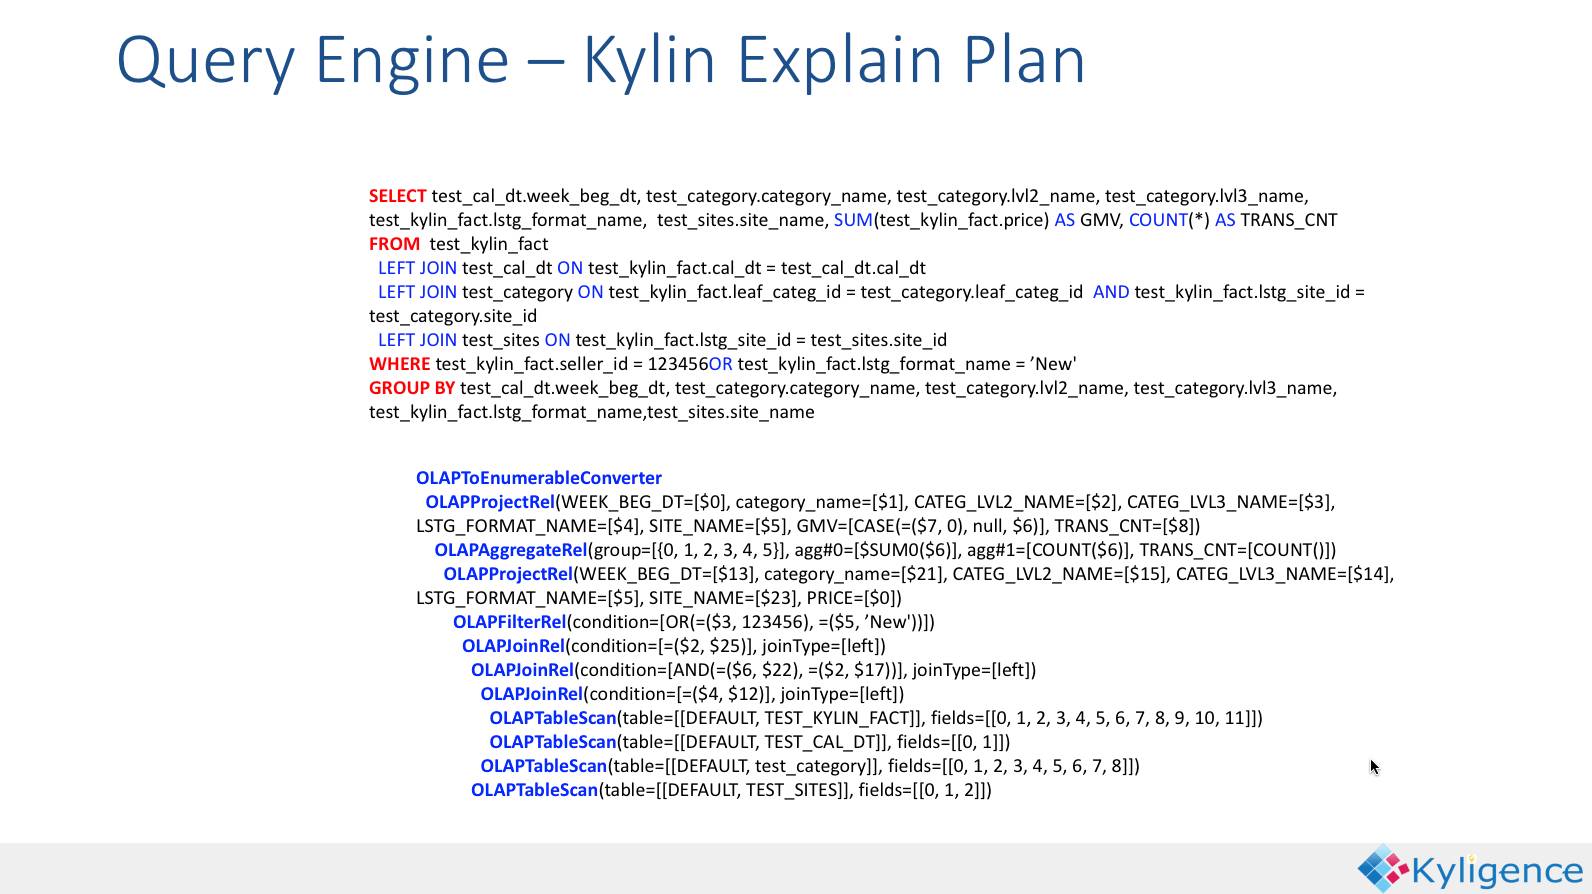
Task: Click the blue AND keyword in the join
Action: click(1111, 292)
